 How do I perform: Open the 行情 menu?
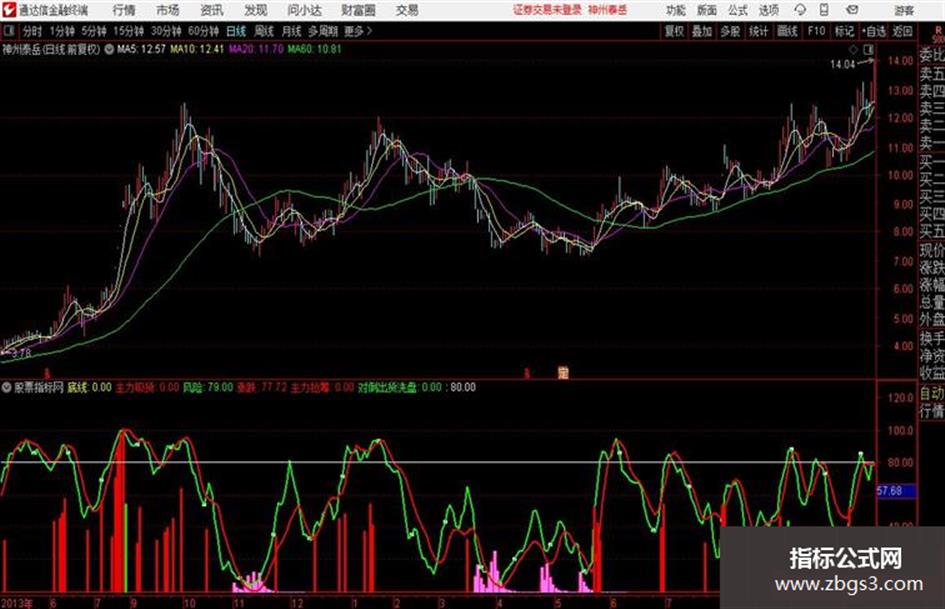[x=124, y=10]
